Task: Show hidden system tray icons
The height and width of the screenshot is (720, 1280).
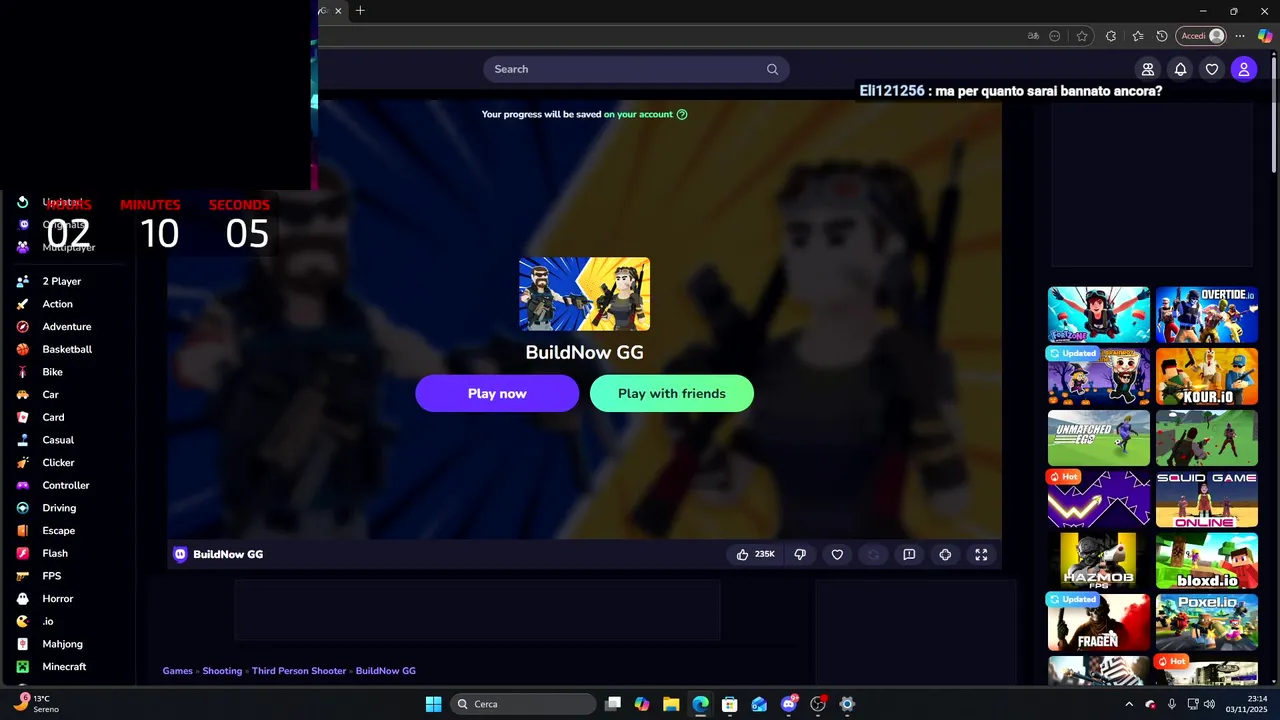Action: click(1129, 704)
